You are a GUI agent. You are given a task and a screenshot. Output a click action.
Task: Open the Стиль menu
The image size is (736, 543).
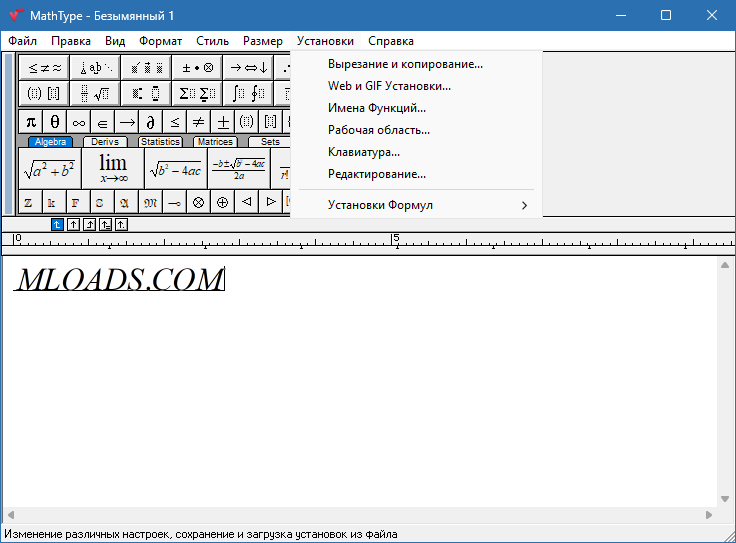pyautogui.click(x=213, y=41)
